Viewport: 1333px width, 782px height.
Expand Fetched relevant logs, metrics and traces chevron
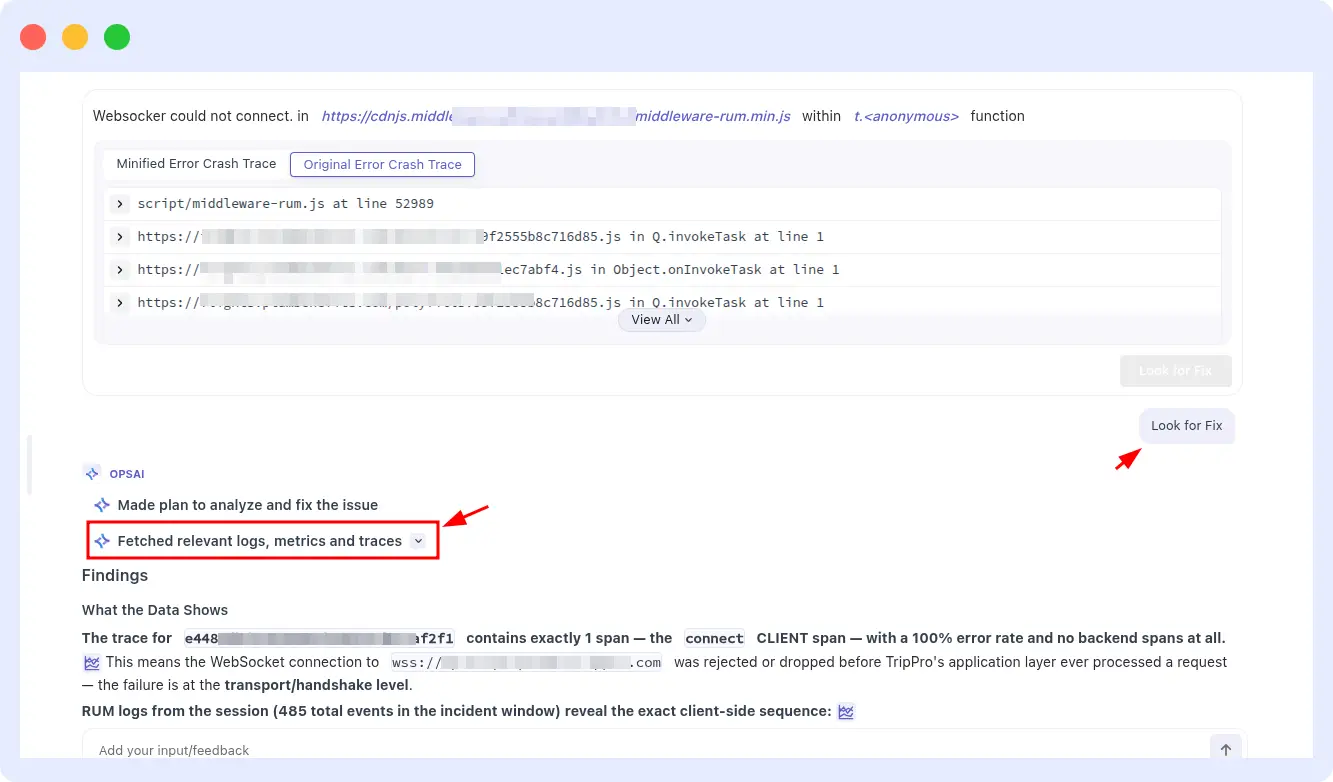pyautogui.click(x=418, y=541)
